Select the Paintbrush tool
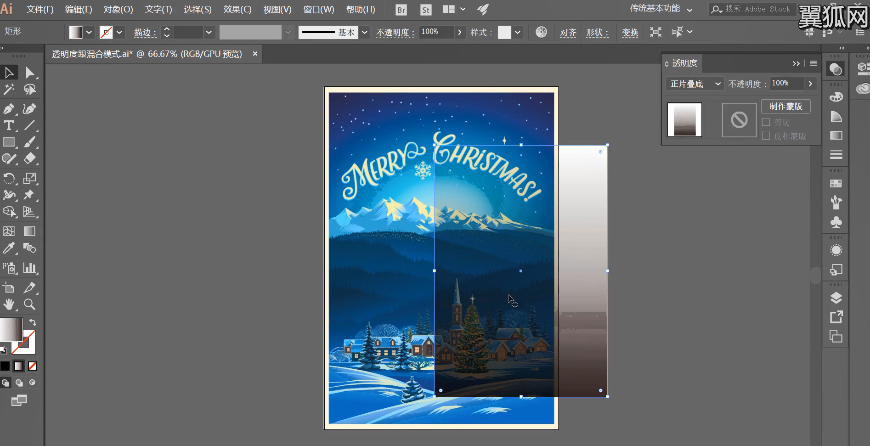 tap(29, 142)
